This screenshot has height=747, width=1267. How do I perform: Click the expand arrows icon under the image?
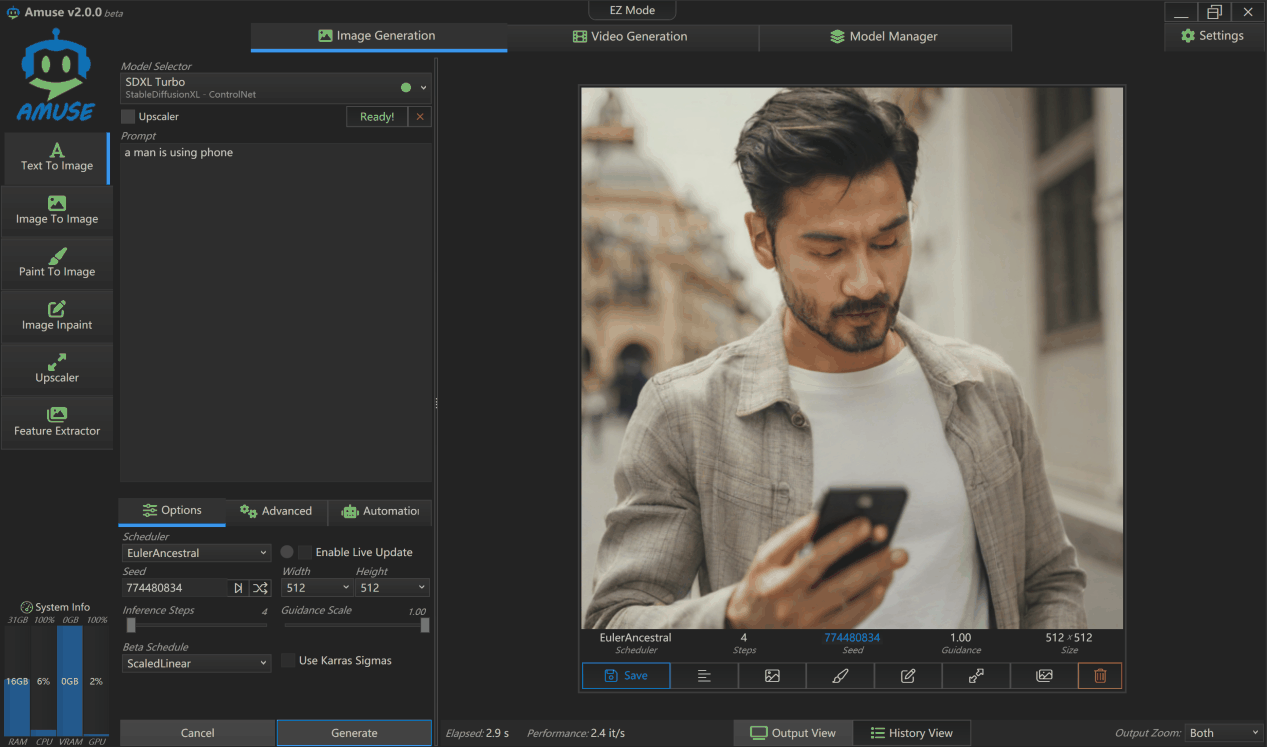click(976, 676)
